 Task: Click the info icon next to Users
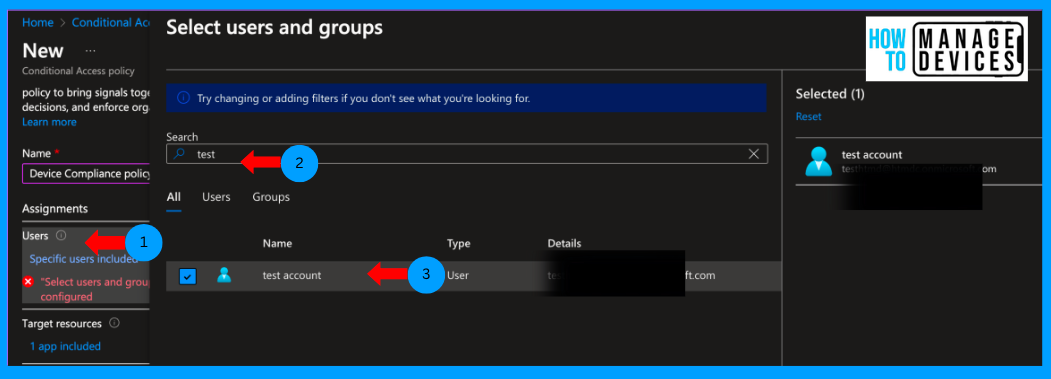click(61, 235)
